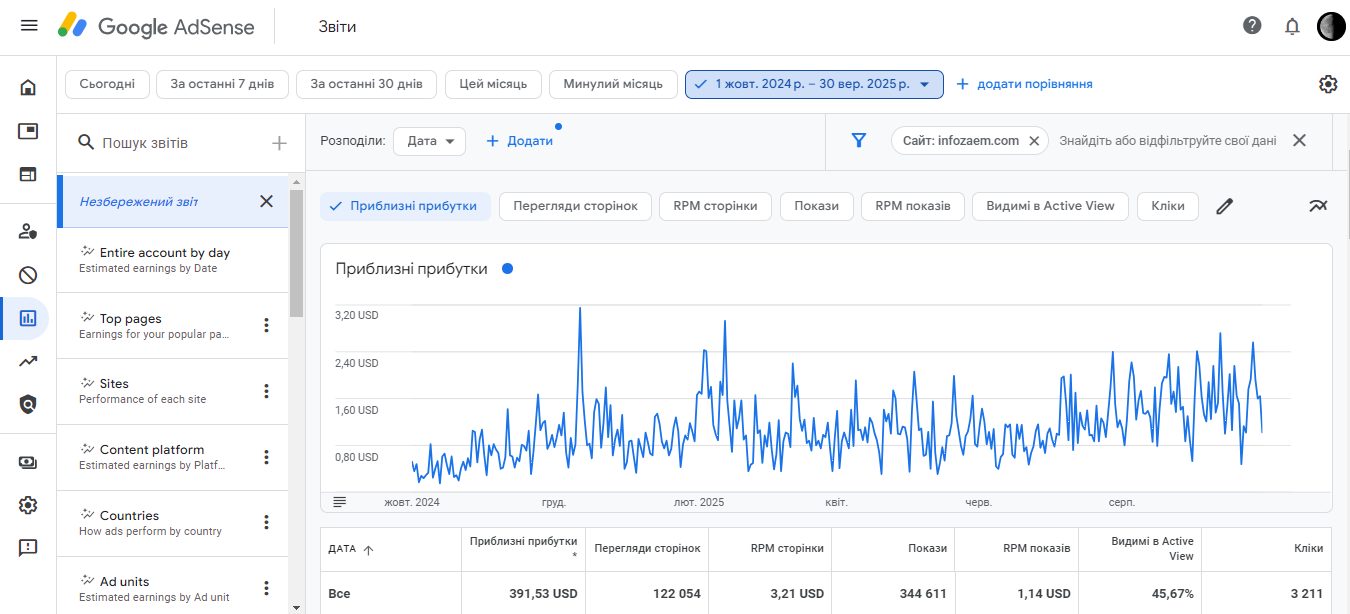Open report settings gear icon
This screenshot has height=614, width=1350.
click(1328, 84)
